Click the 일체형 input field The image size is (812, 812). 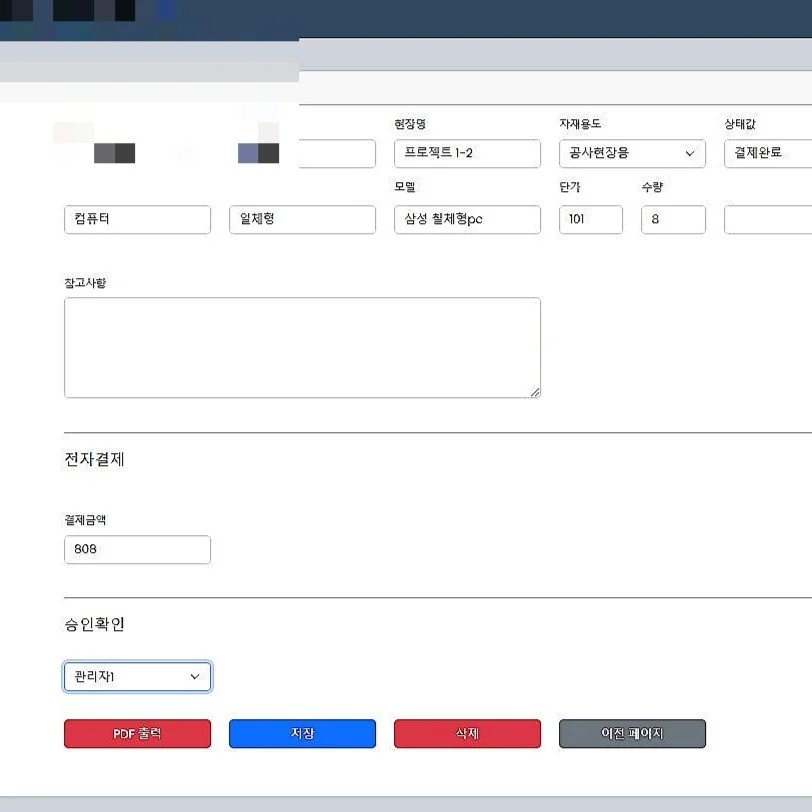[302, 219]
